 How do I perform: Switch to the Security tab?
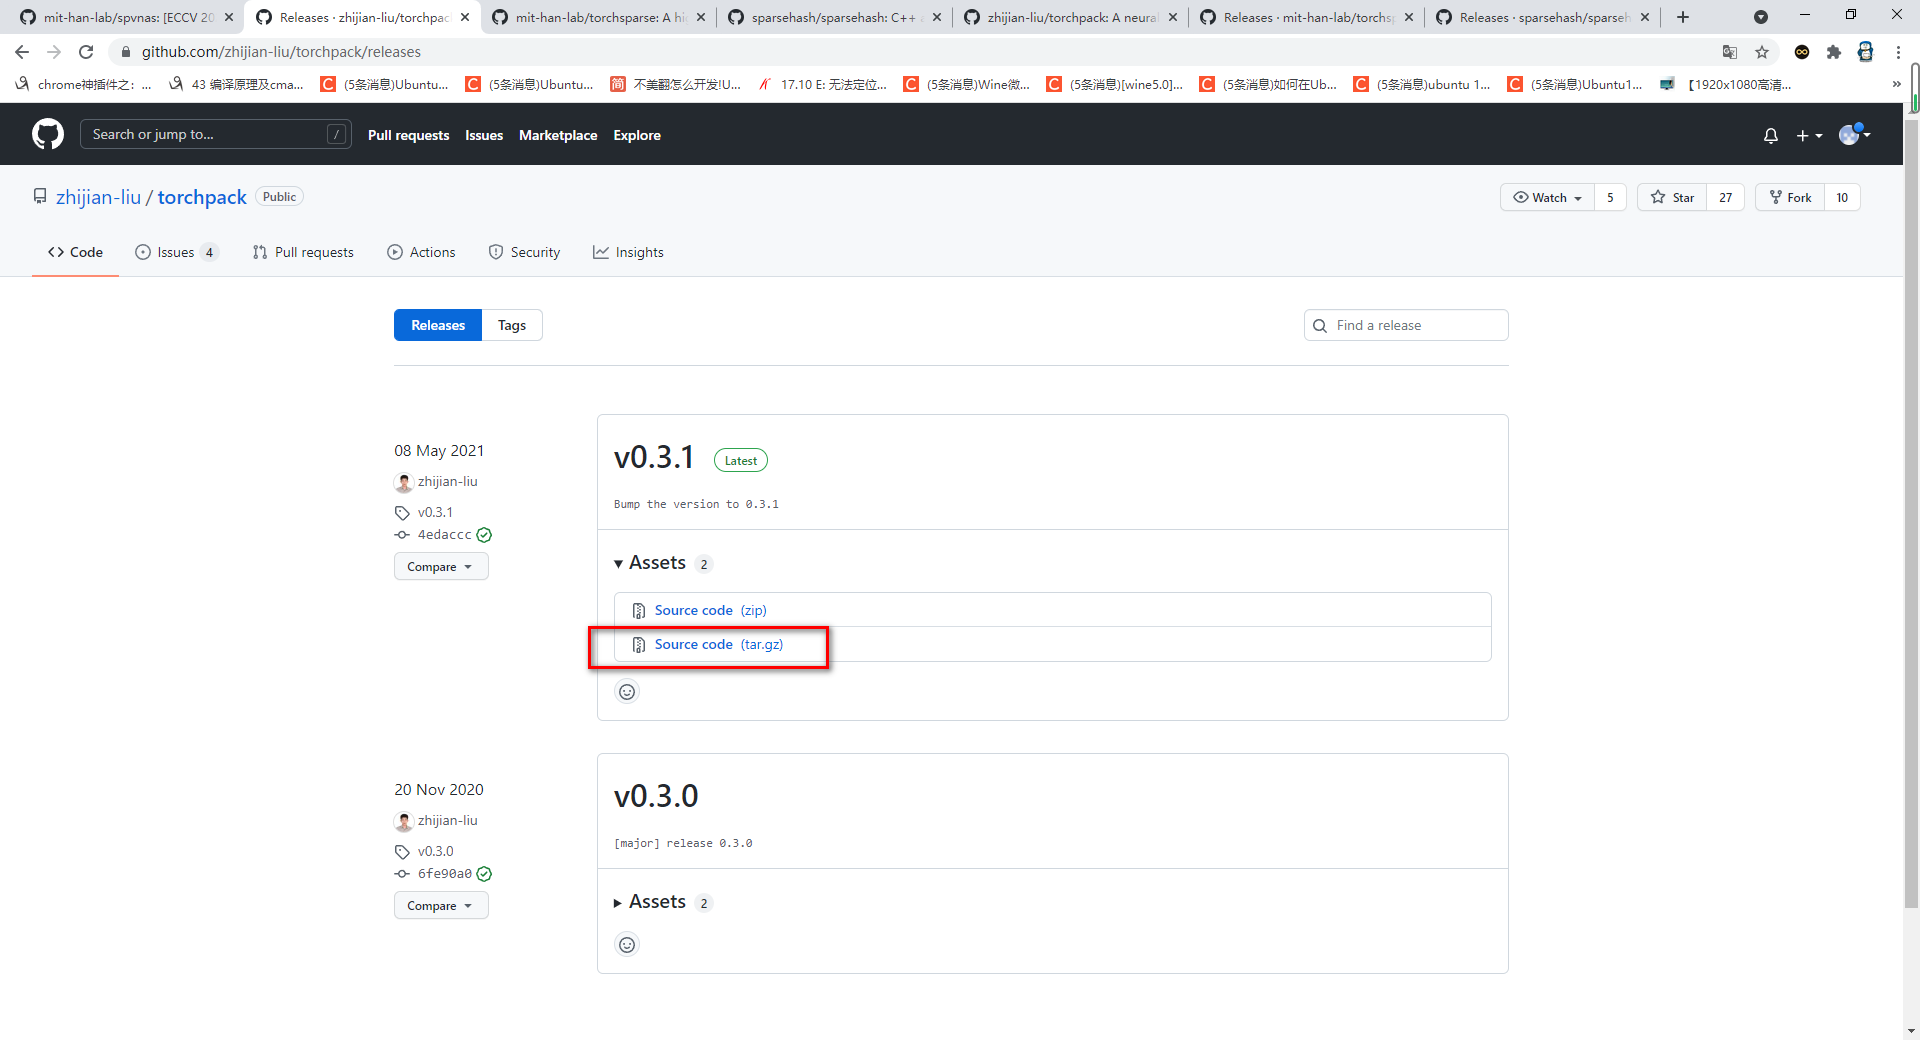point(524,252)
